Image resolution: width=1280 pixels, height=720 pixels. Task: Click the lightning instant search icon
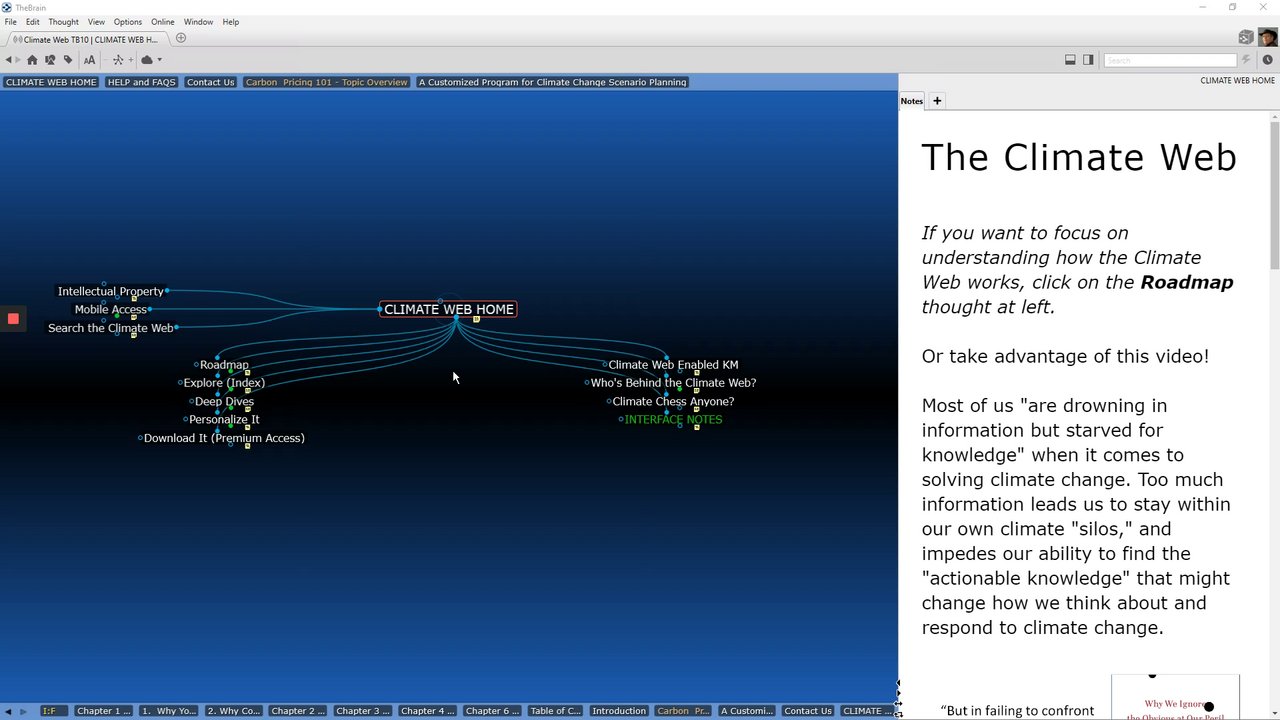1246,60
